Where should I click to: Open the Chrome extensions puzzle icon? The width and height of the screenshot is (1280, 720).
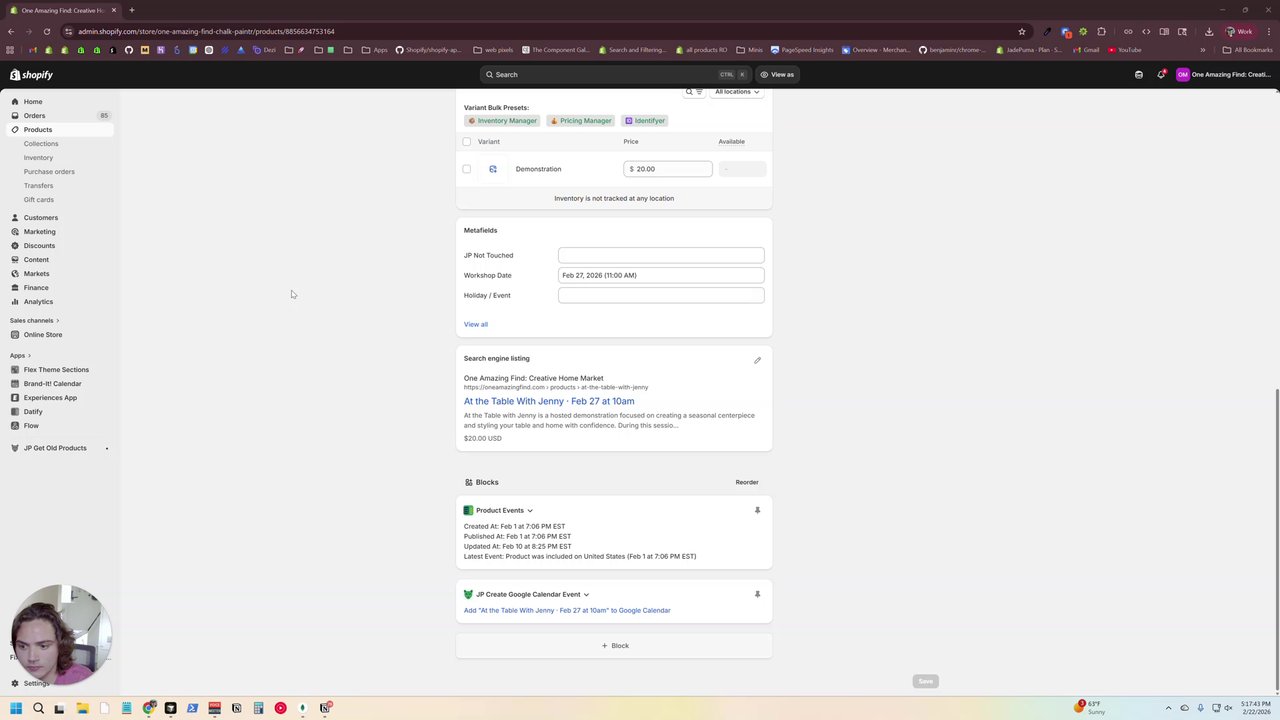coord(1101,31)
